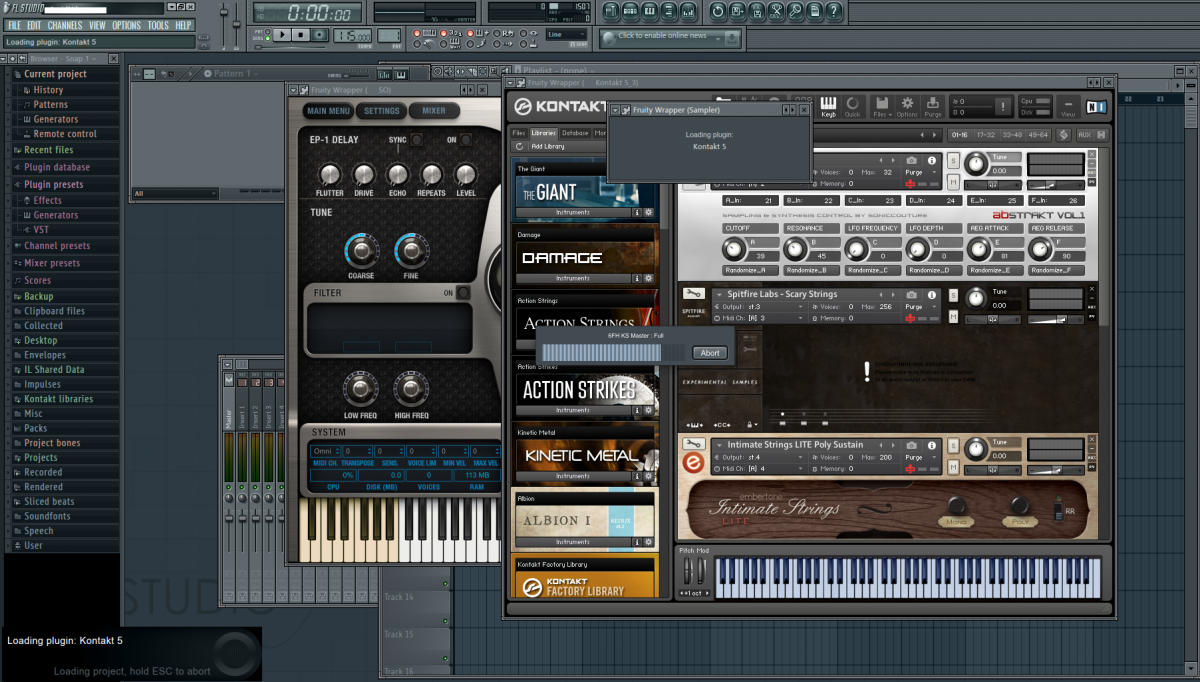
Task: Click Randomize_A button in Abstrakt
Action: (x=750, y=270)
